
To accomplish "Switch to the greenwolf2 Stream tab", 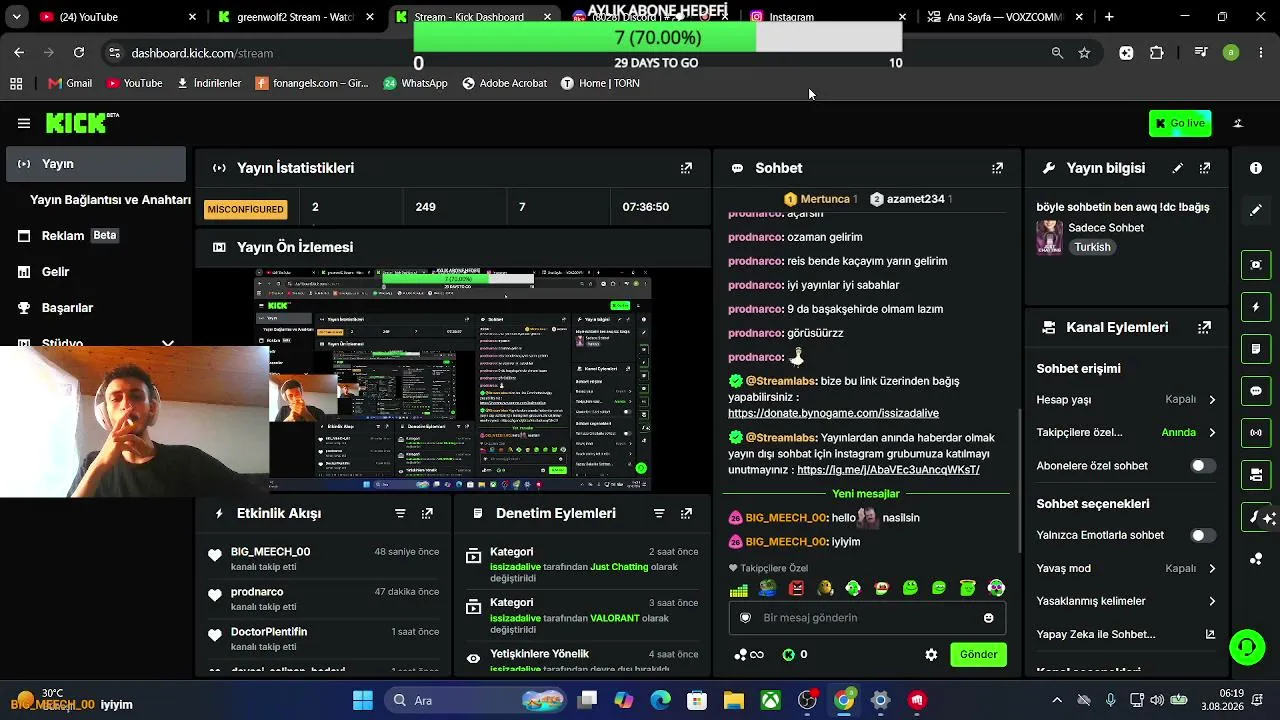I will tap(296, 17).
